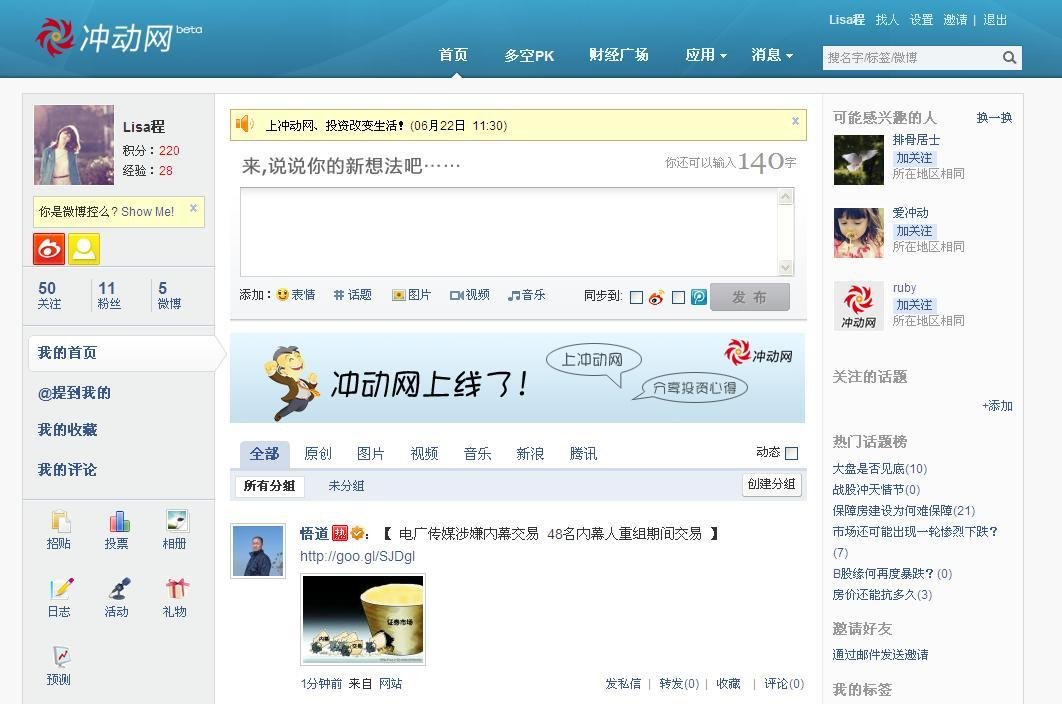Click the search magnifier icon
The height and width of the screenshot is (704, 1062).
point(1009,58)
